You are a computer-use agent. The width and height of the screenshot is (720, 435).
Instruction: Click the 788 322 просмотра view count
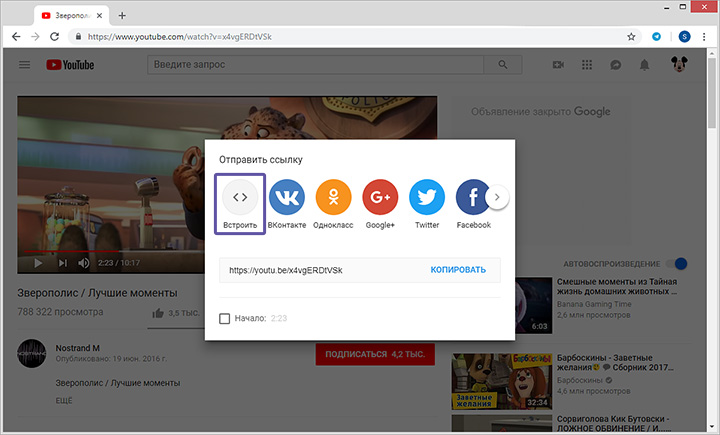pos(60,312)
